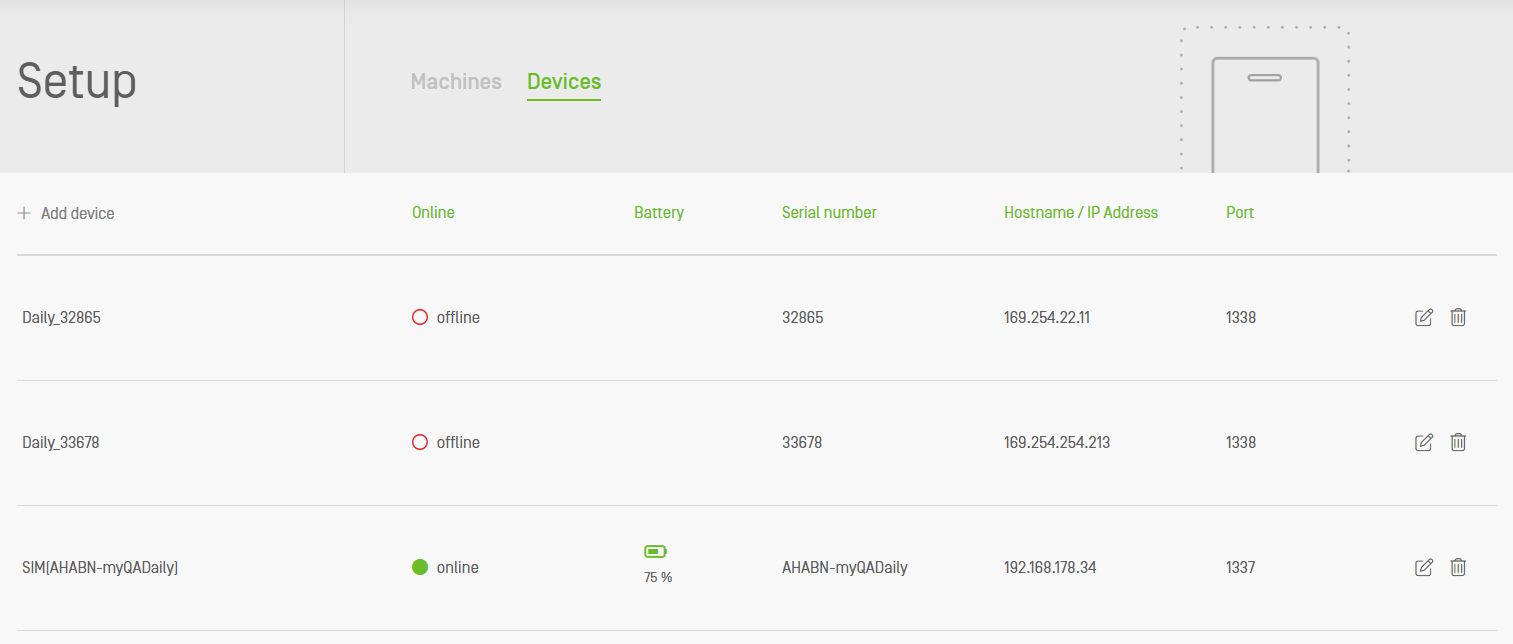Delete the Daily_32865 device
Image resolution: width=1513 pixels, height=644 pixels.
[1458, 317]
